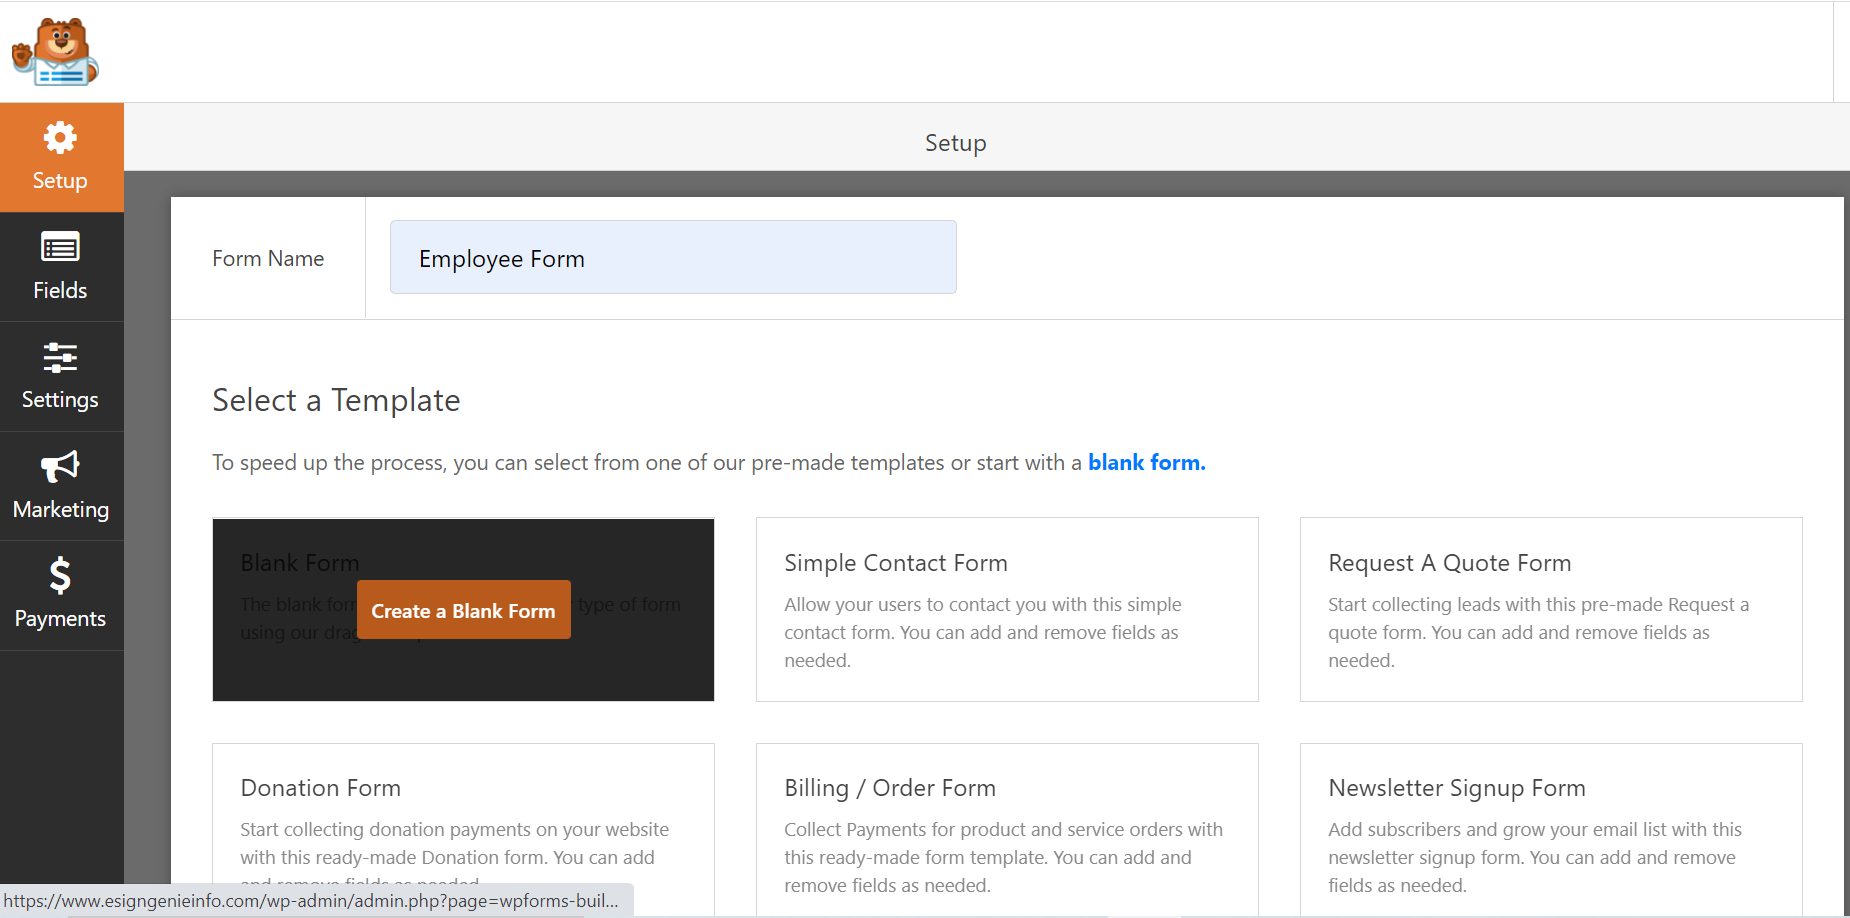Choose the Simple Contact Form template

coord(1007,609)
